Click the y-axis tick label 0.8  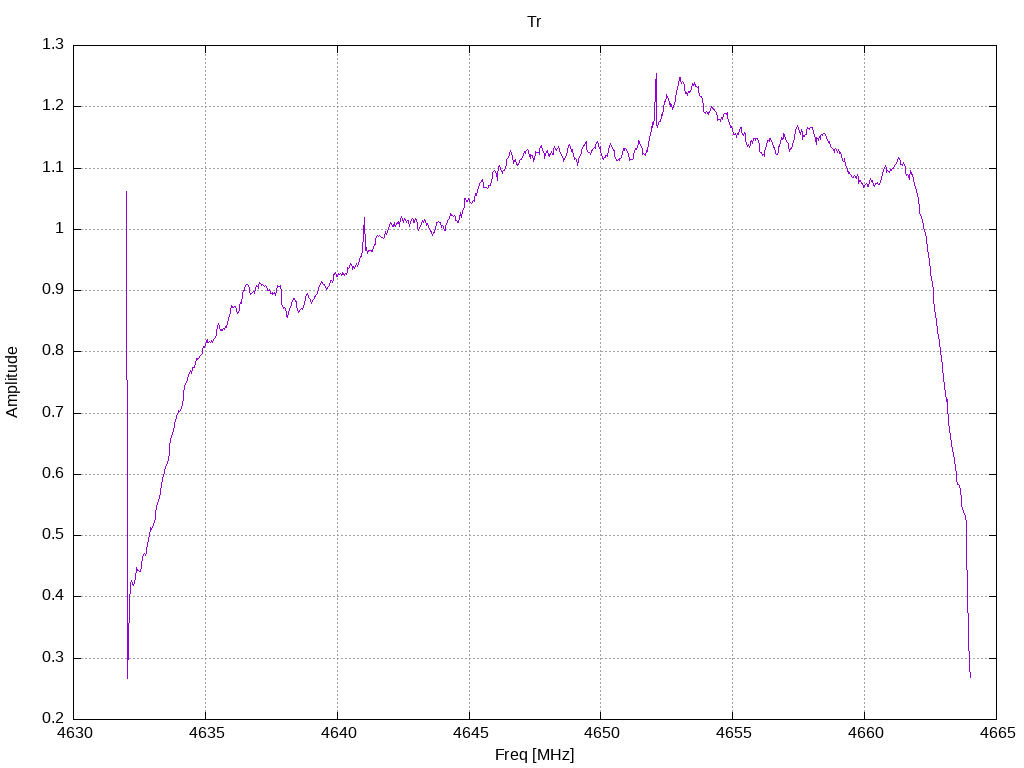click(53, 351)
